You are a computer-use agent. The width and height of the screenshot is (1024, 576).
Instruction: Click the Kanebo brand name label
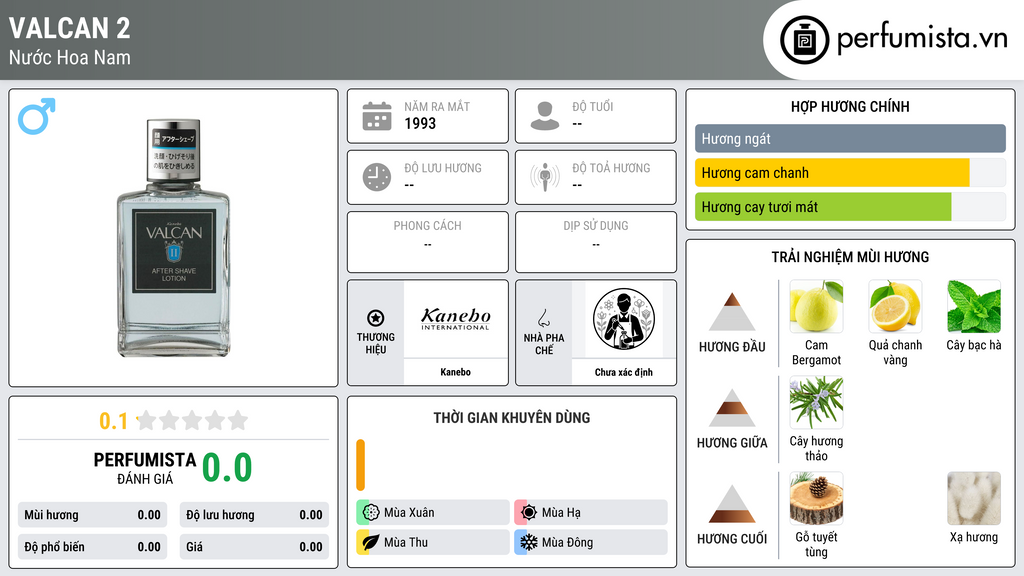(455, 372)
